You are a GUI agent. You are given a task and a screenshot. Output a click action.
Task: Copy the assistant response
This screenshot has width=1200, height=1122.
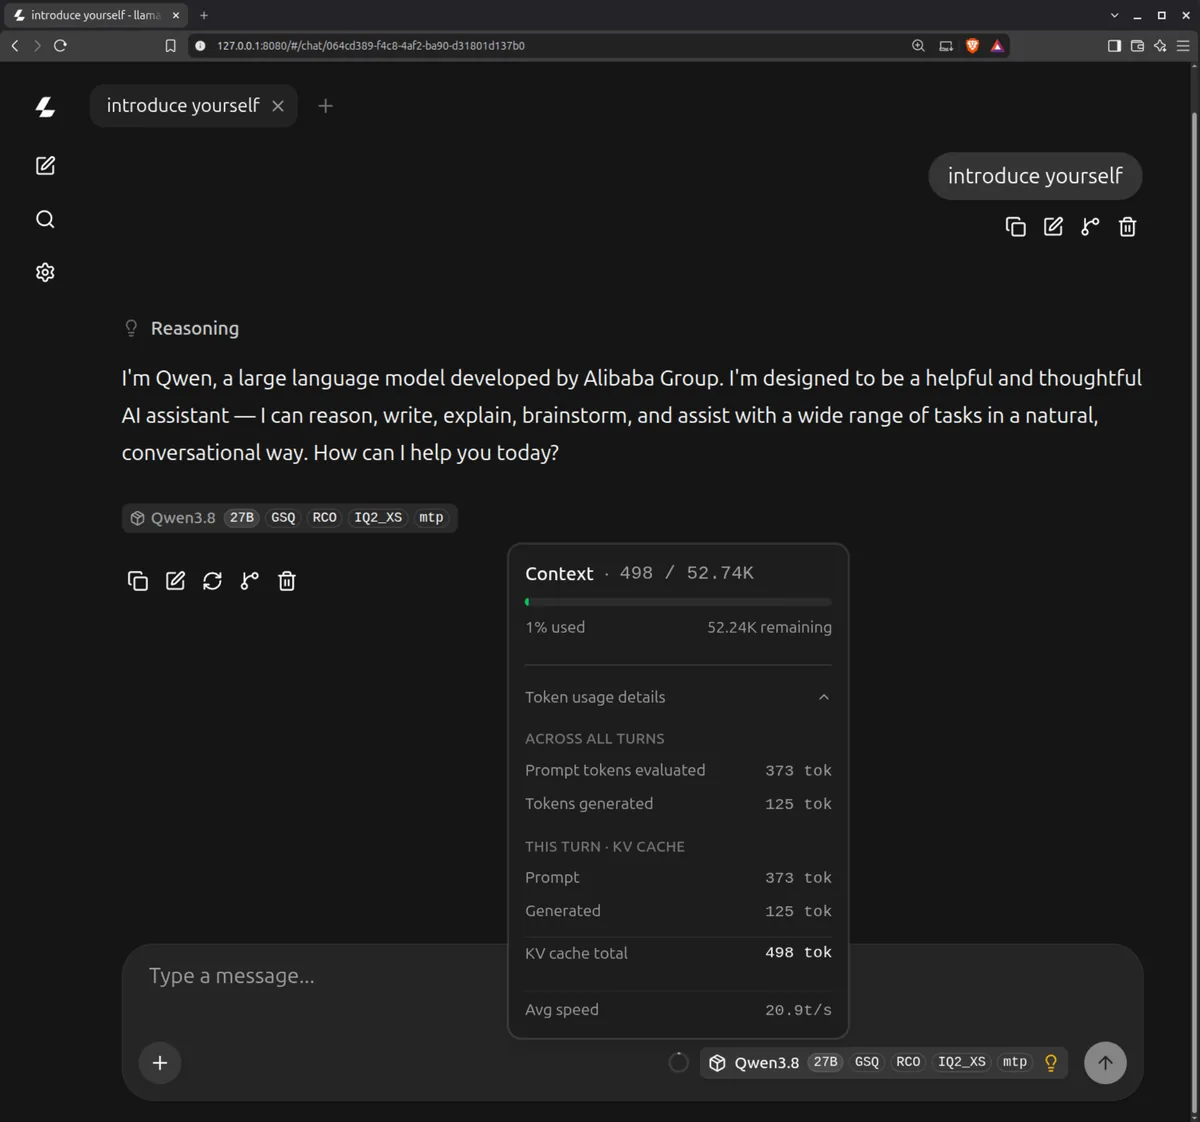tap(138, 581)
